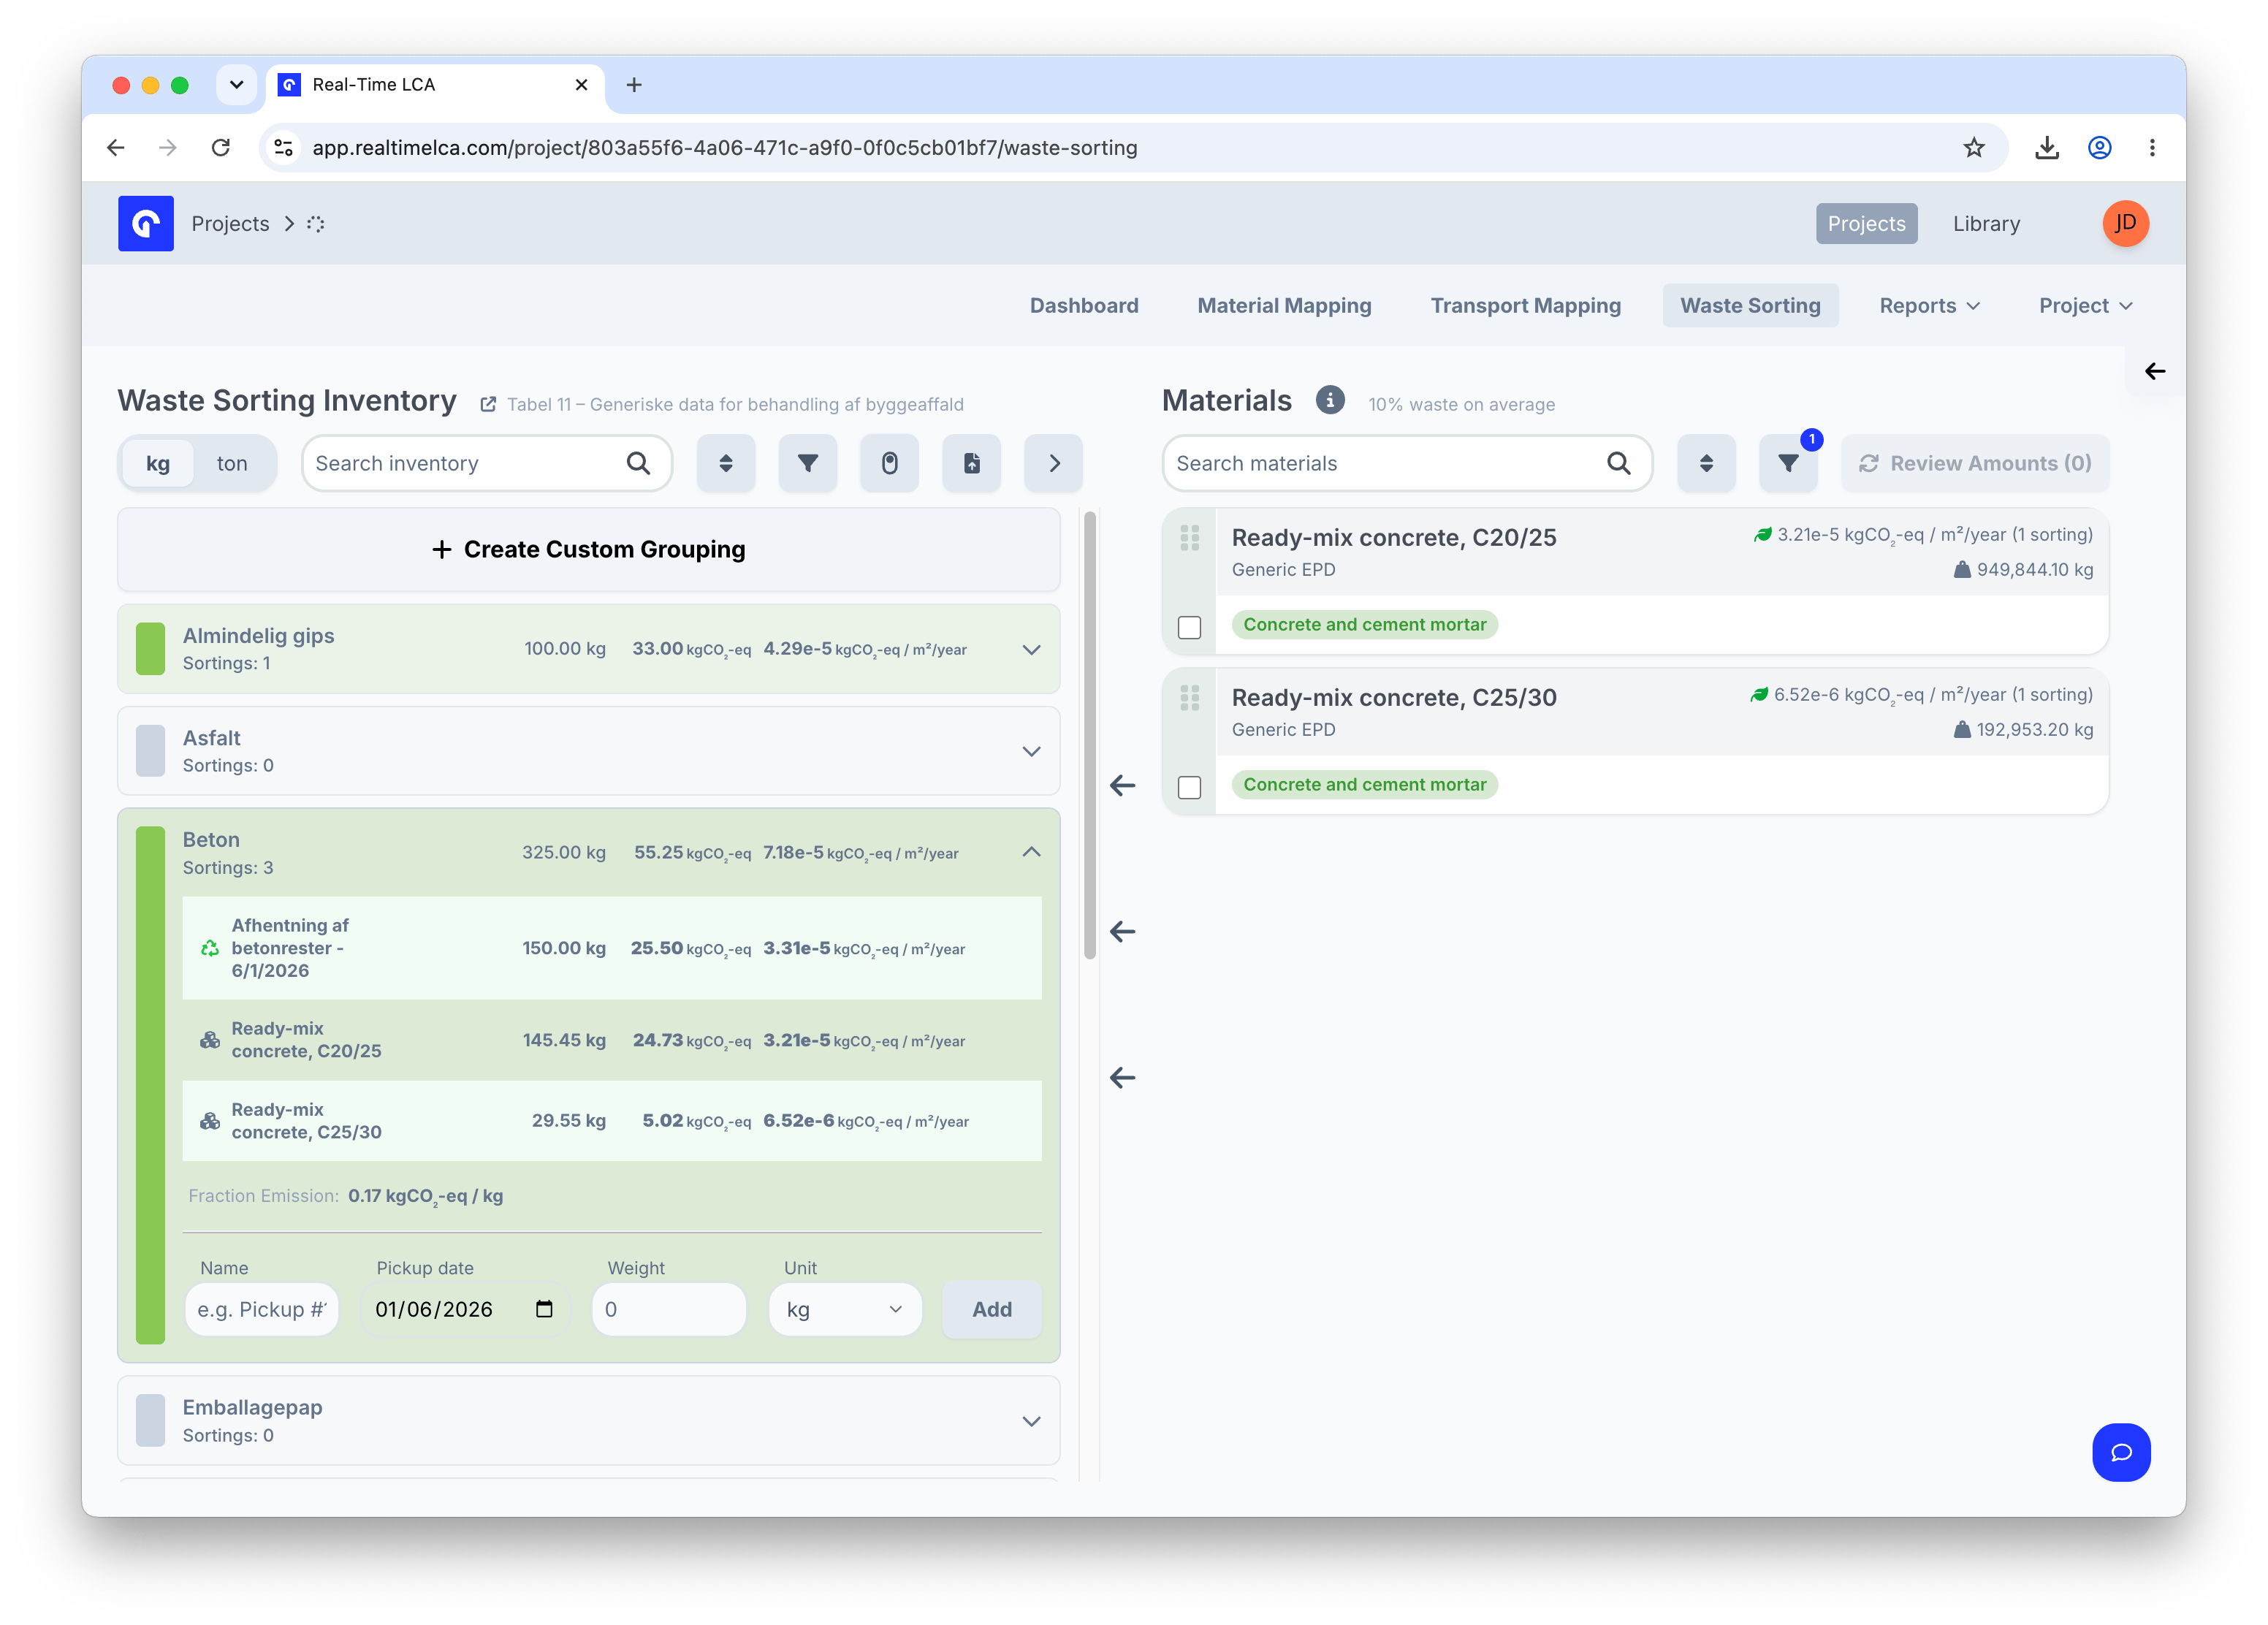Screen dimensions: 2268x1625
Task: Click the Name input field
Action: [262, 1310]
